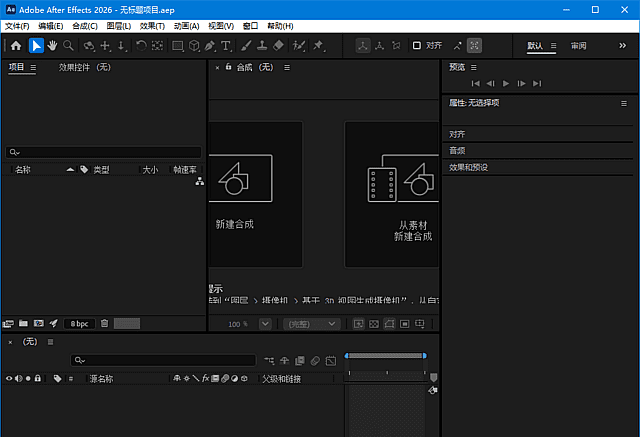Choose World Axis mode icon
This screenshot has height=437, width=640.
click(380, 46)
